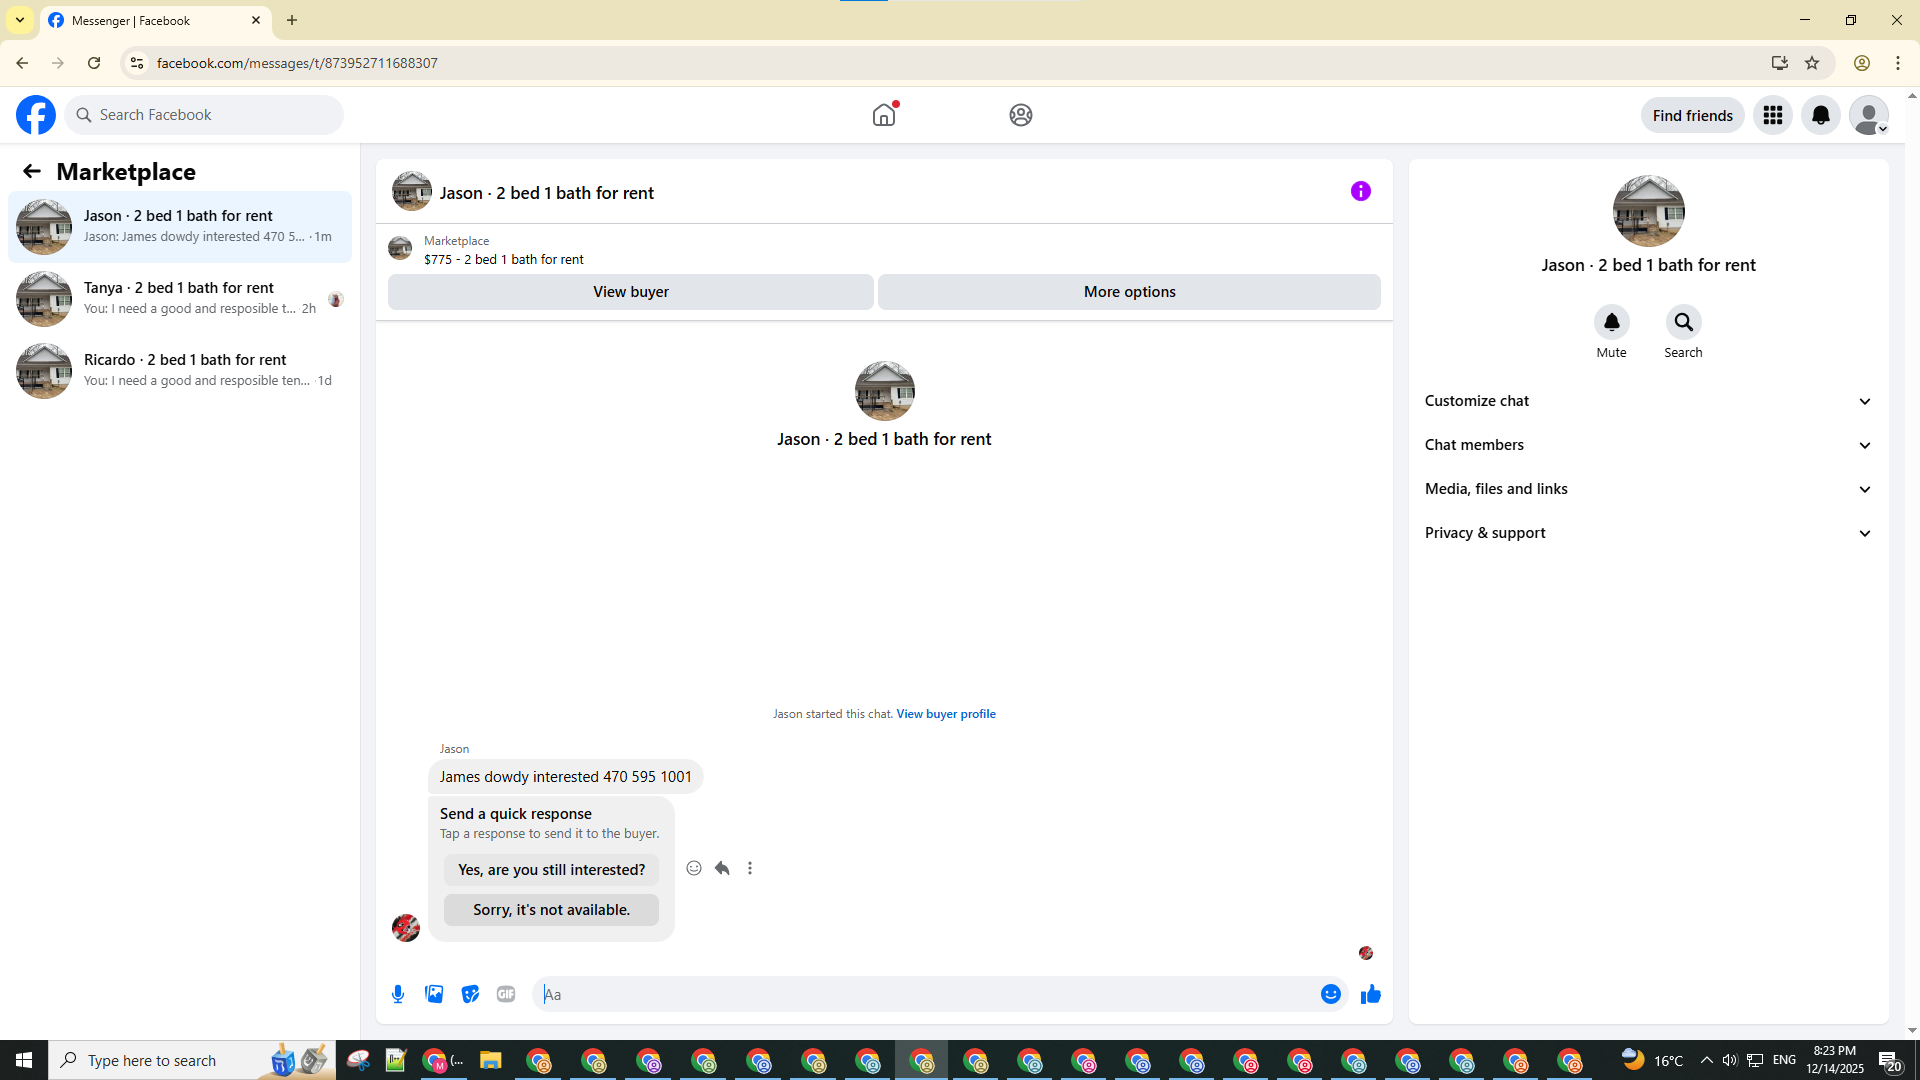Send a thumbs-up like
The image size is (1920, 1080).
pos(1370,994)
